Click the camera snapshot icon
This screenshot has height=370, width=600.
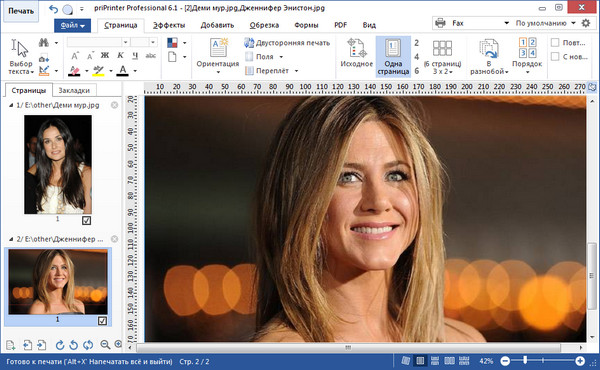coord(44,57)
